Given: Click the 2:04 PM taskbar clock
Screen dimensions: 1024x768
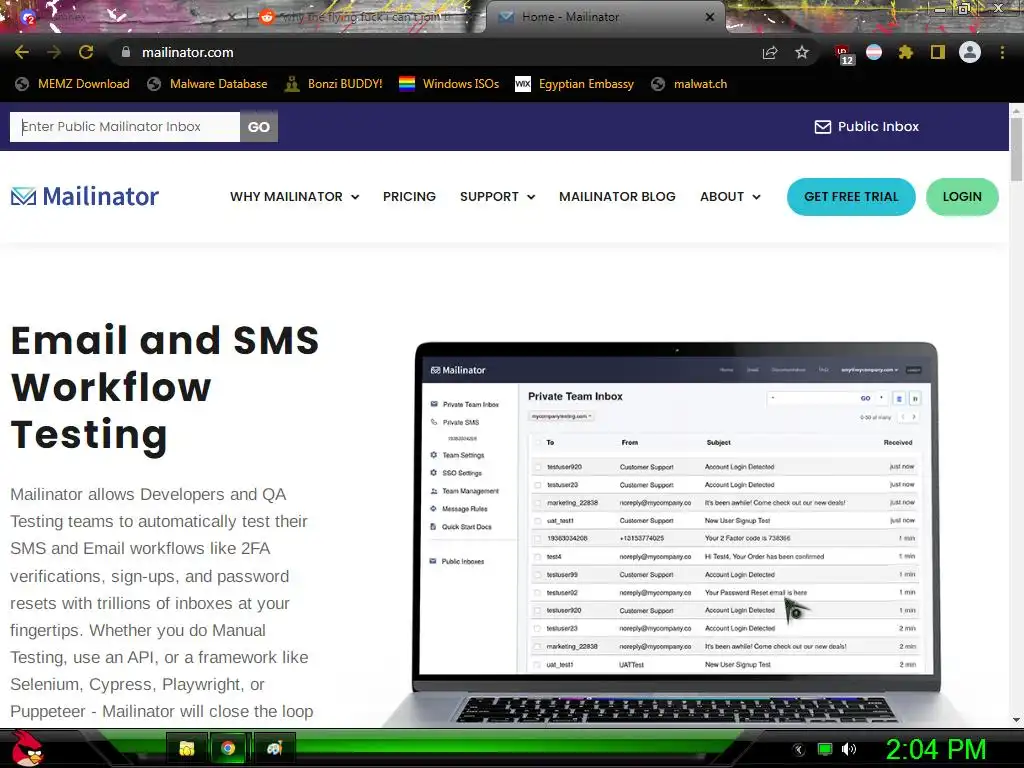Looking at the screenshot, I should (x=935, y=750).
